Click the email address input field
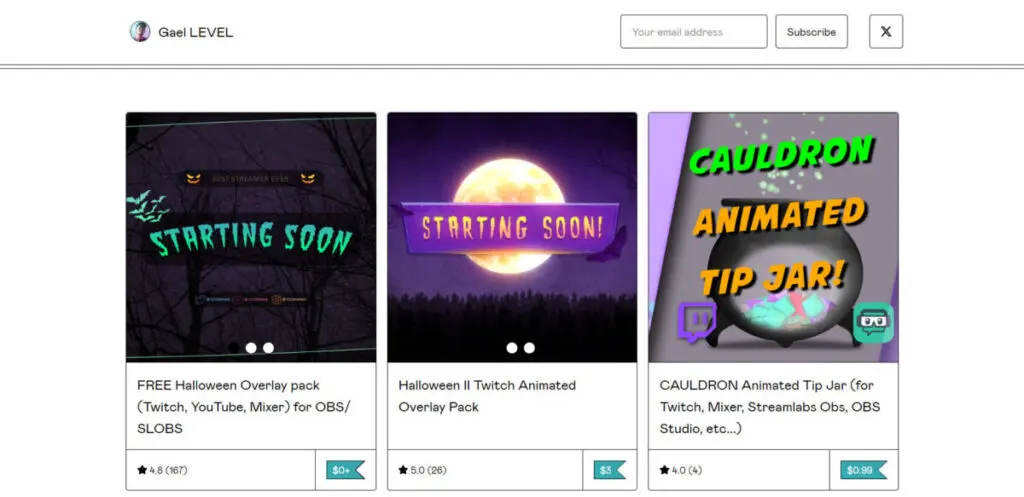The width and height of the screenshot is (1024, 497). pos(694,31)
